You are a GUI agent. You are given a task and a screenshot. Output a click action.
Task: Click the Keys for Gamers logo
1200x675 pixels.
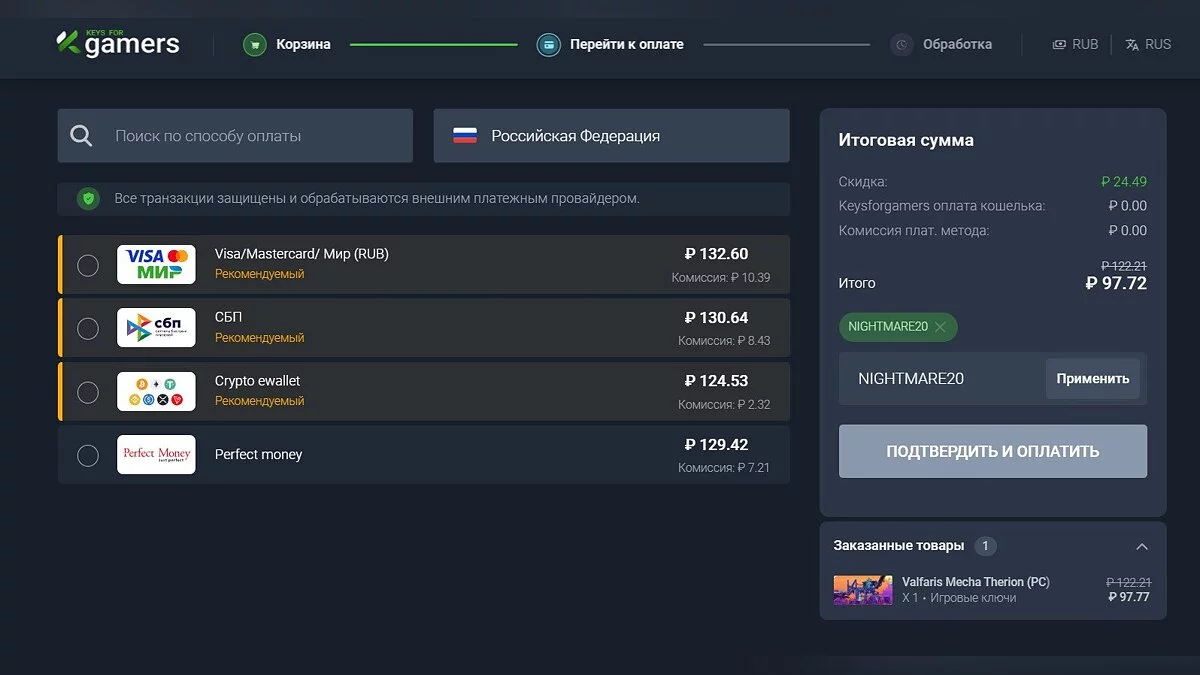(118, 43)
